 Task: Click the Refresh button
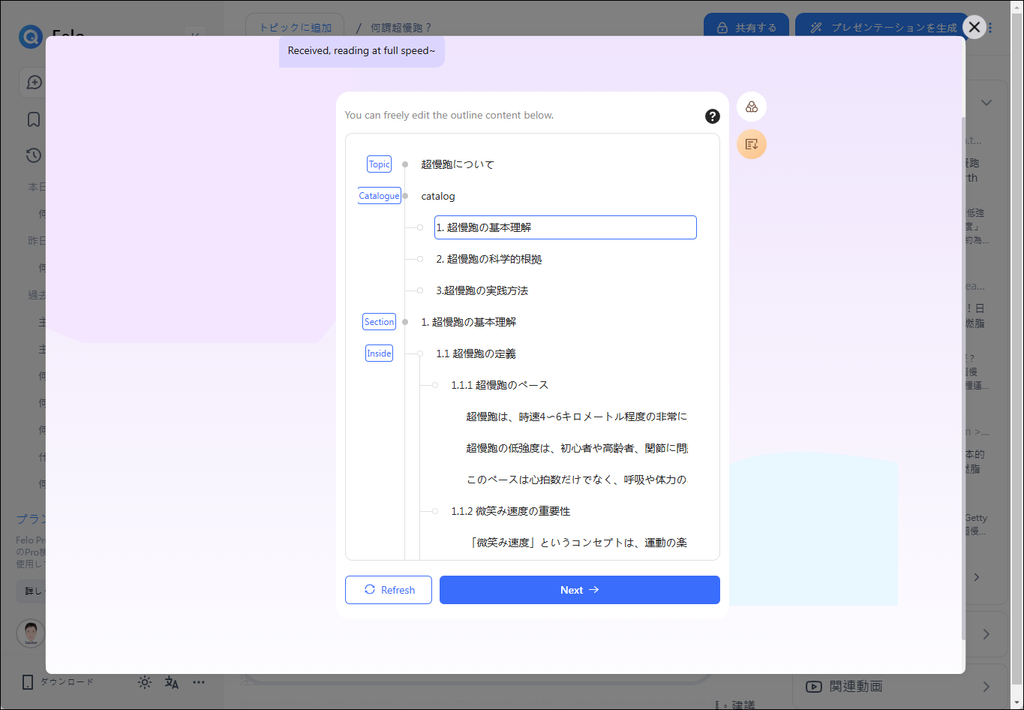389,590
